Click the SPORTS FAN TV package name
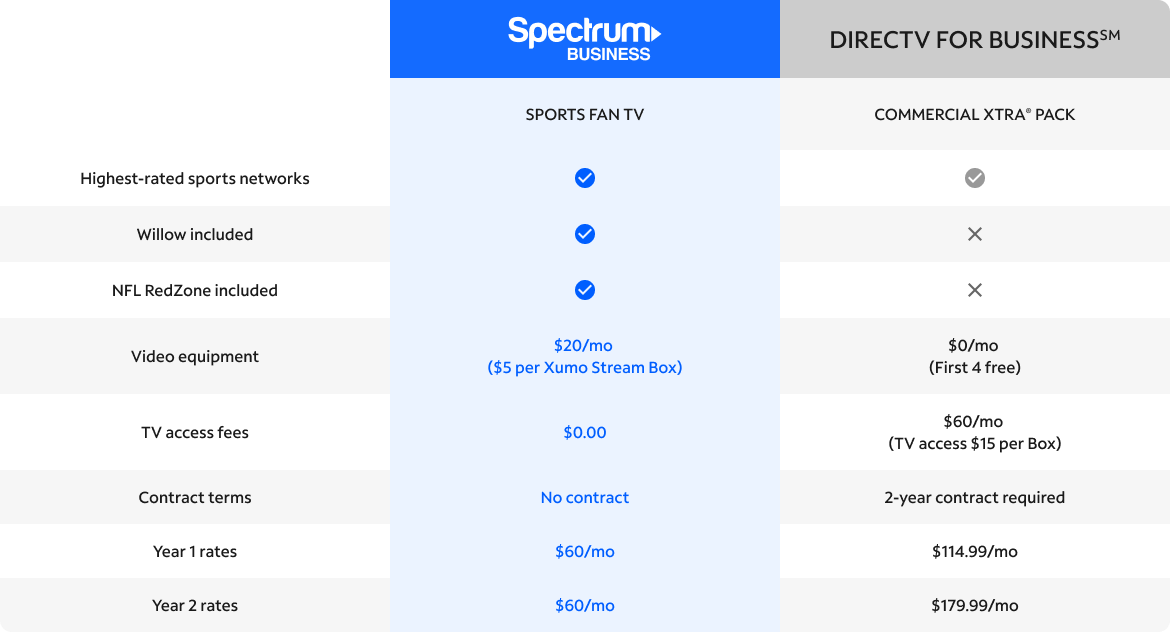The height and width of the screenshot is (632, 1170). 585,114
